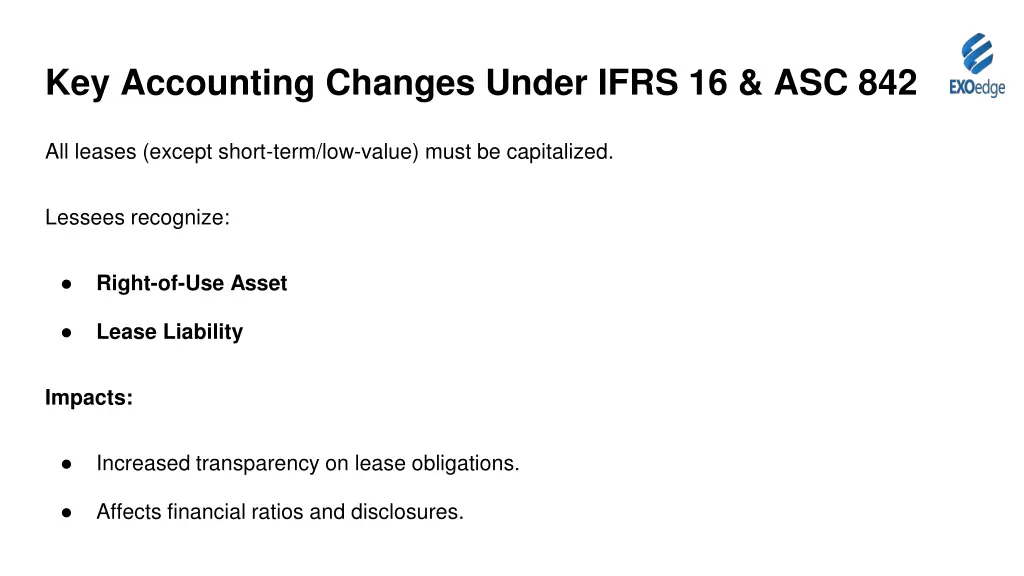Click the bullet before 'Increased transparency'
Viewport: 1024px width, 576px height.
point(66,464)
